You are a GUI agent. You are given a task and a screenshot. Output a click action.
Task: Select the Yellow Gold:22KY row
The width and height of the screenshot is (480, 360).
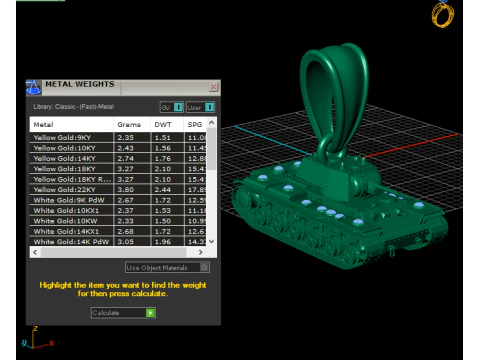(118, 189)
